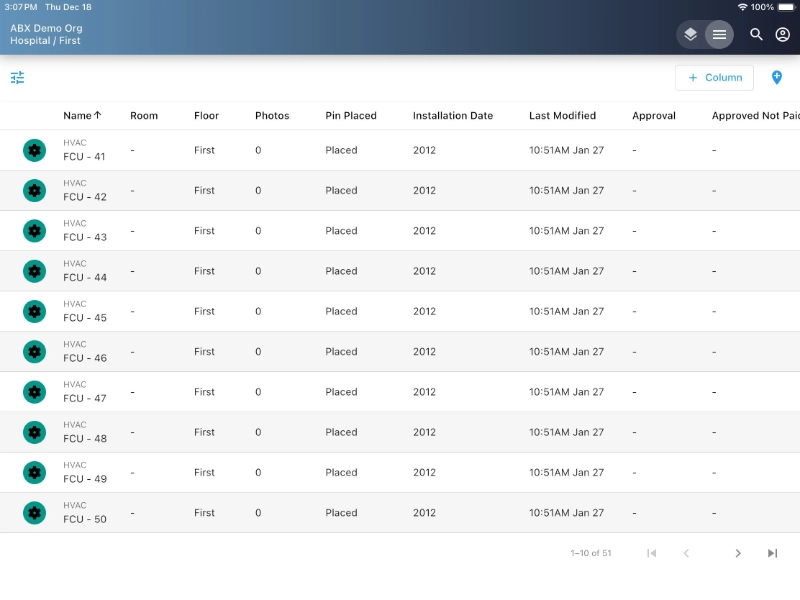800x600 pixels.
Task: Click the add location pin icon
Action: pos(777,77)
